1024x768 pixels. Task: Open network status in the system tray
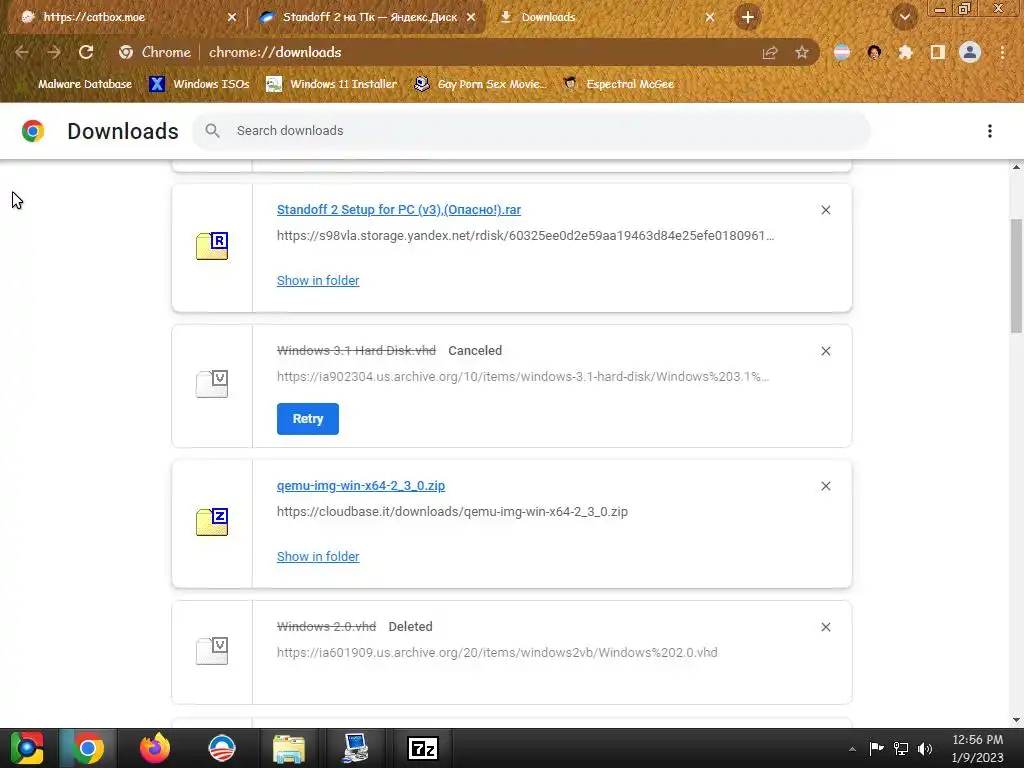pyautogui.click(x=901, y=748)
